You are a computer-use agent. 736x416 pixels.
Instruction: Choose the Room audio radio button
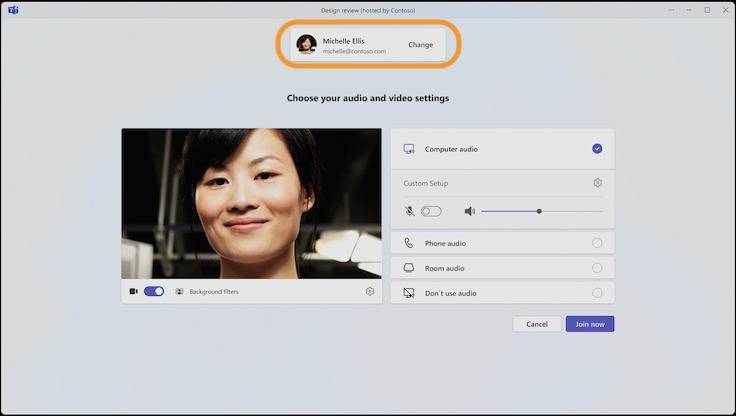pyautogui.click(x=597, y=268)
